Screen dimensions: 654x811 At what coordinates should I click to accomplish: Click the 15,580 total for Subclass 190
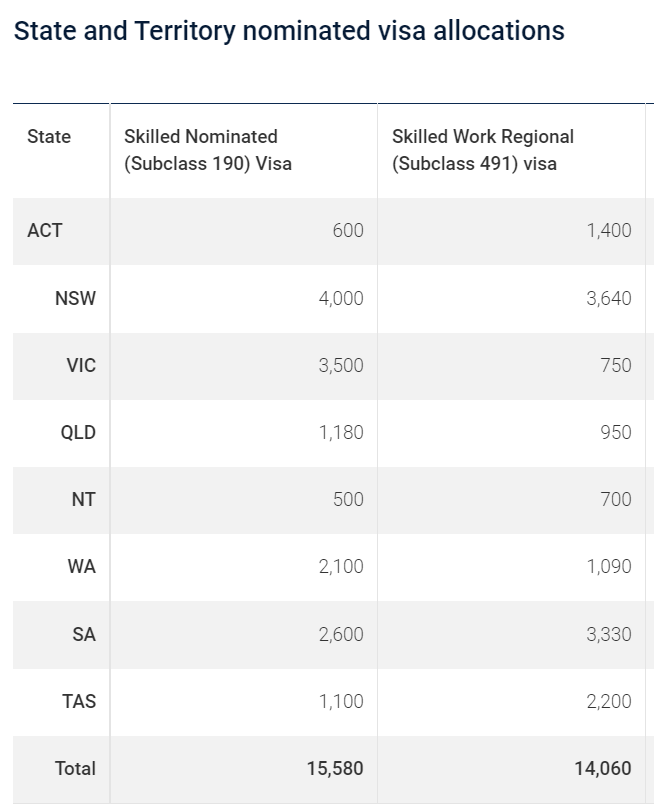tap(335, 768)
